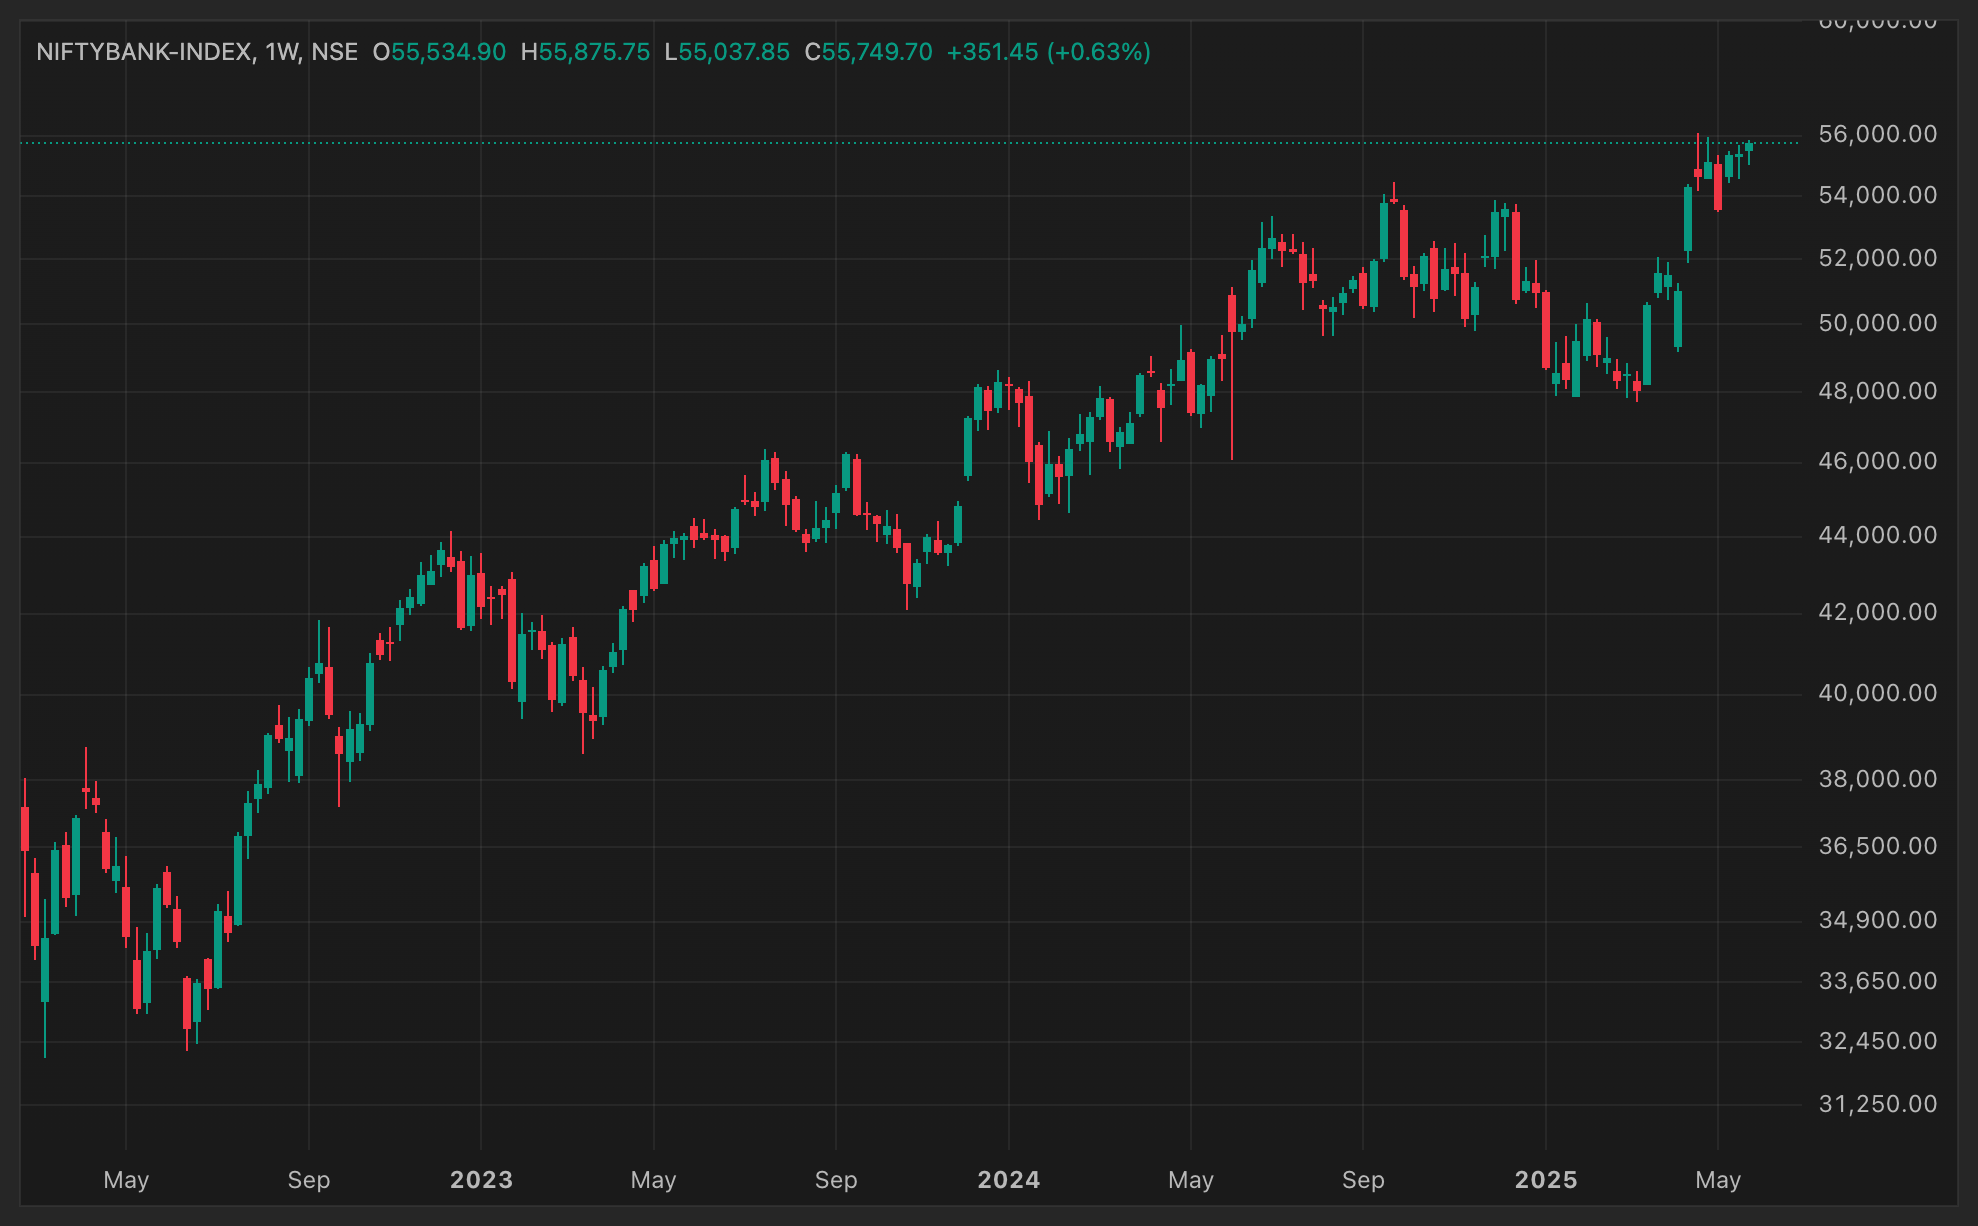Click the 31,250.00 price axis label
This screenshot has height=1226, width=1978.
pyautogui.click(x=1877, y=1104)
